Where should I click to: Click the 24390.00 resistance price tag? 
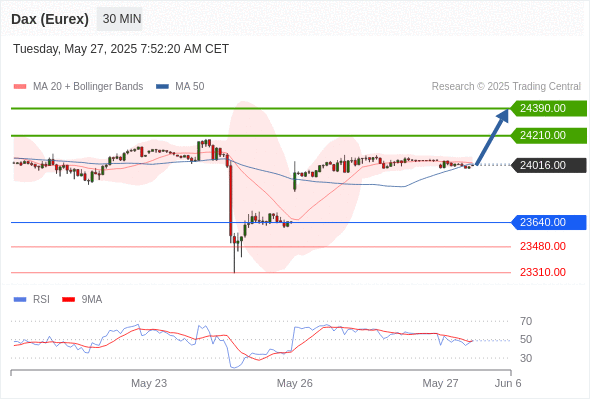[x=548, y=108]
